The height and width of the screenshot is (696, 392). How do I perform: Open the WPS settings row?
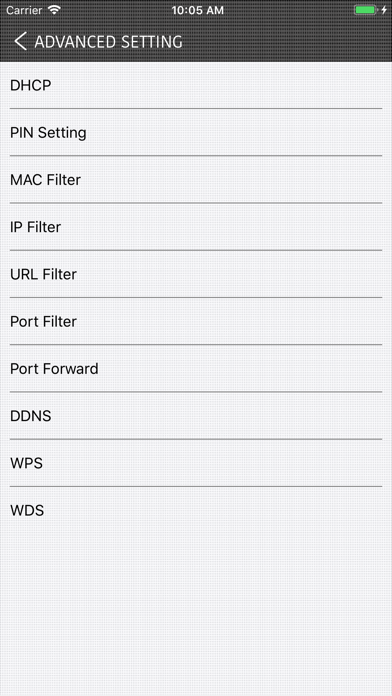tap(196, 463)
